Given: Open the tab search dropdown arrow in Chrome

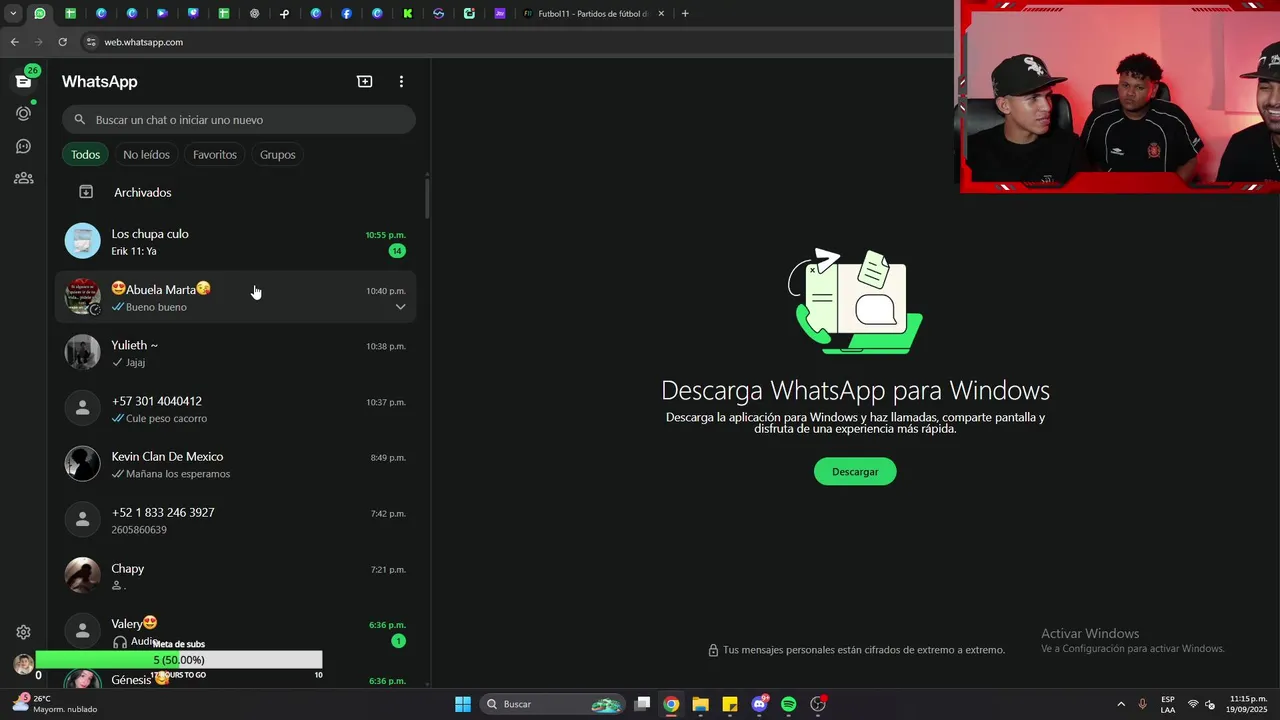Looking at the screenshot, I should pyautogui.click(x=13, y=14).
